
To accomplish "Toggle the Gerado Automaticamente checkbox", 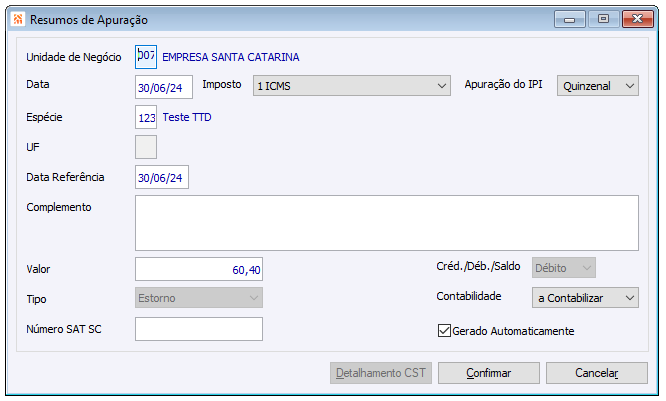I will pyautogui.click(x=445, y=331).
